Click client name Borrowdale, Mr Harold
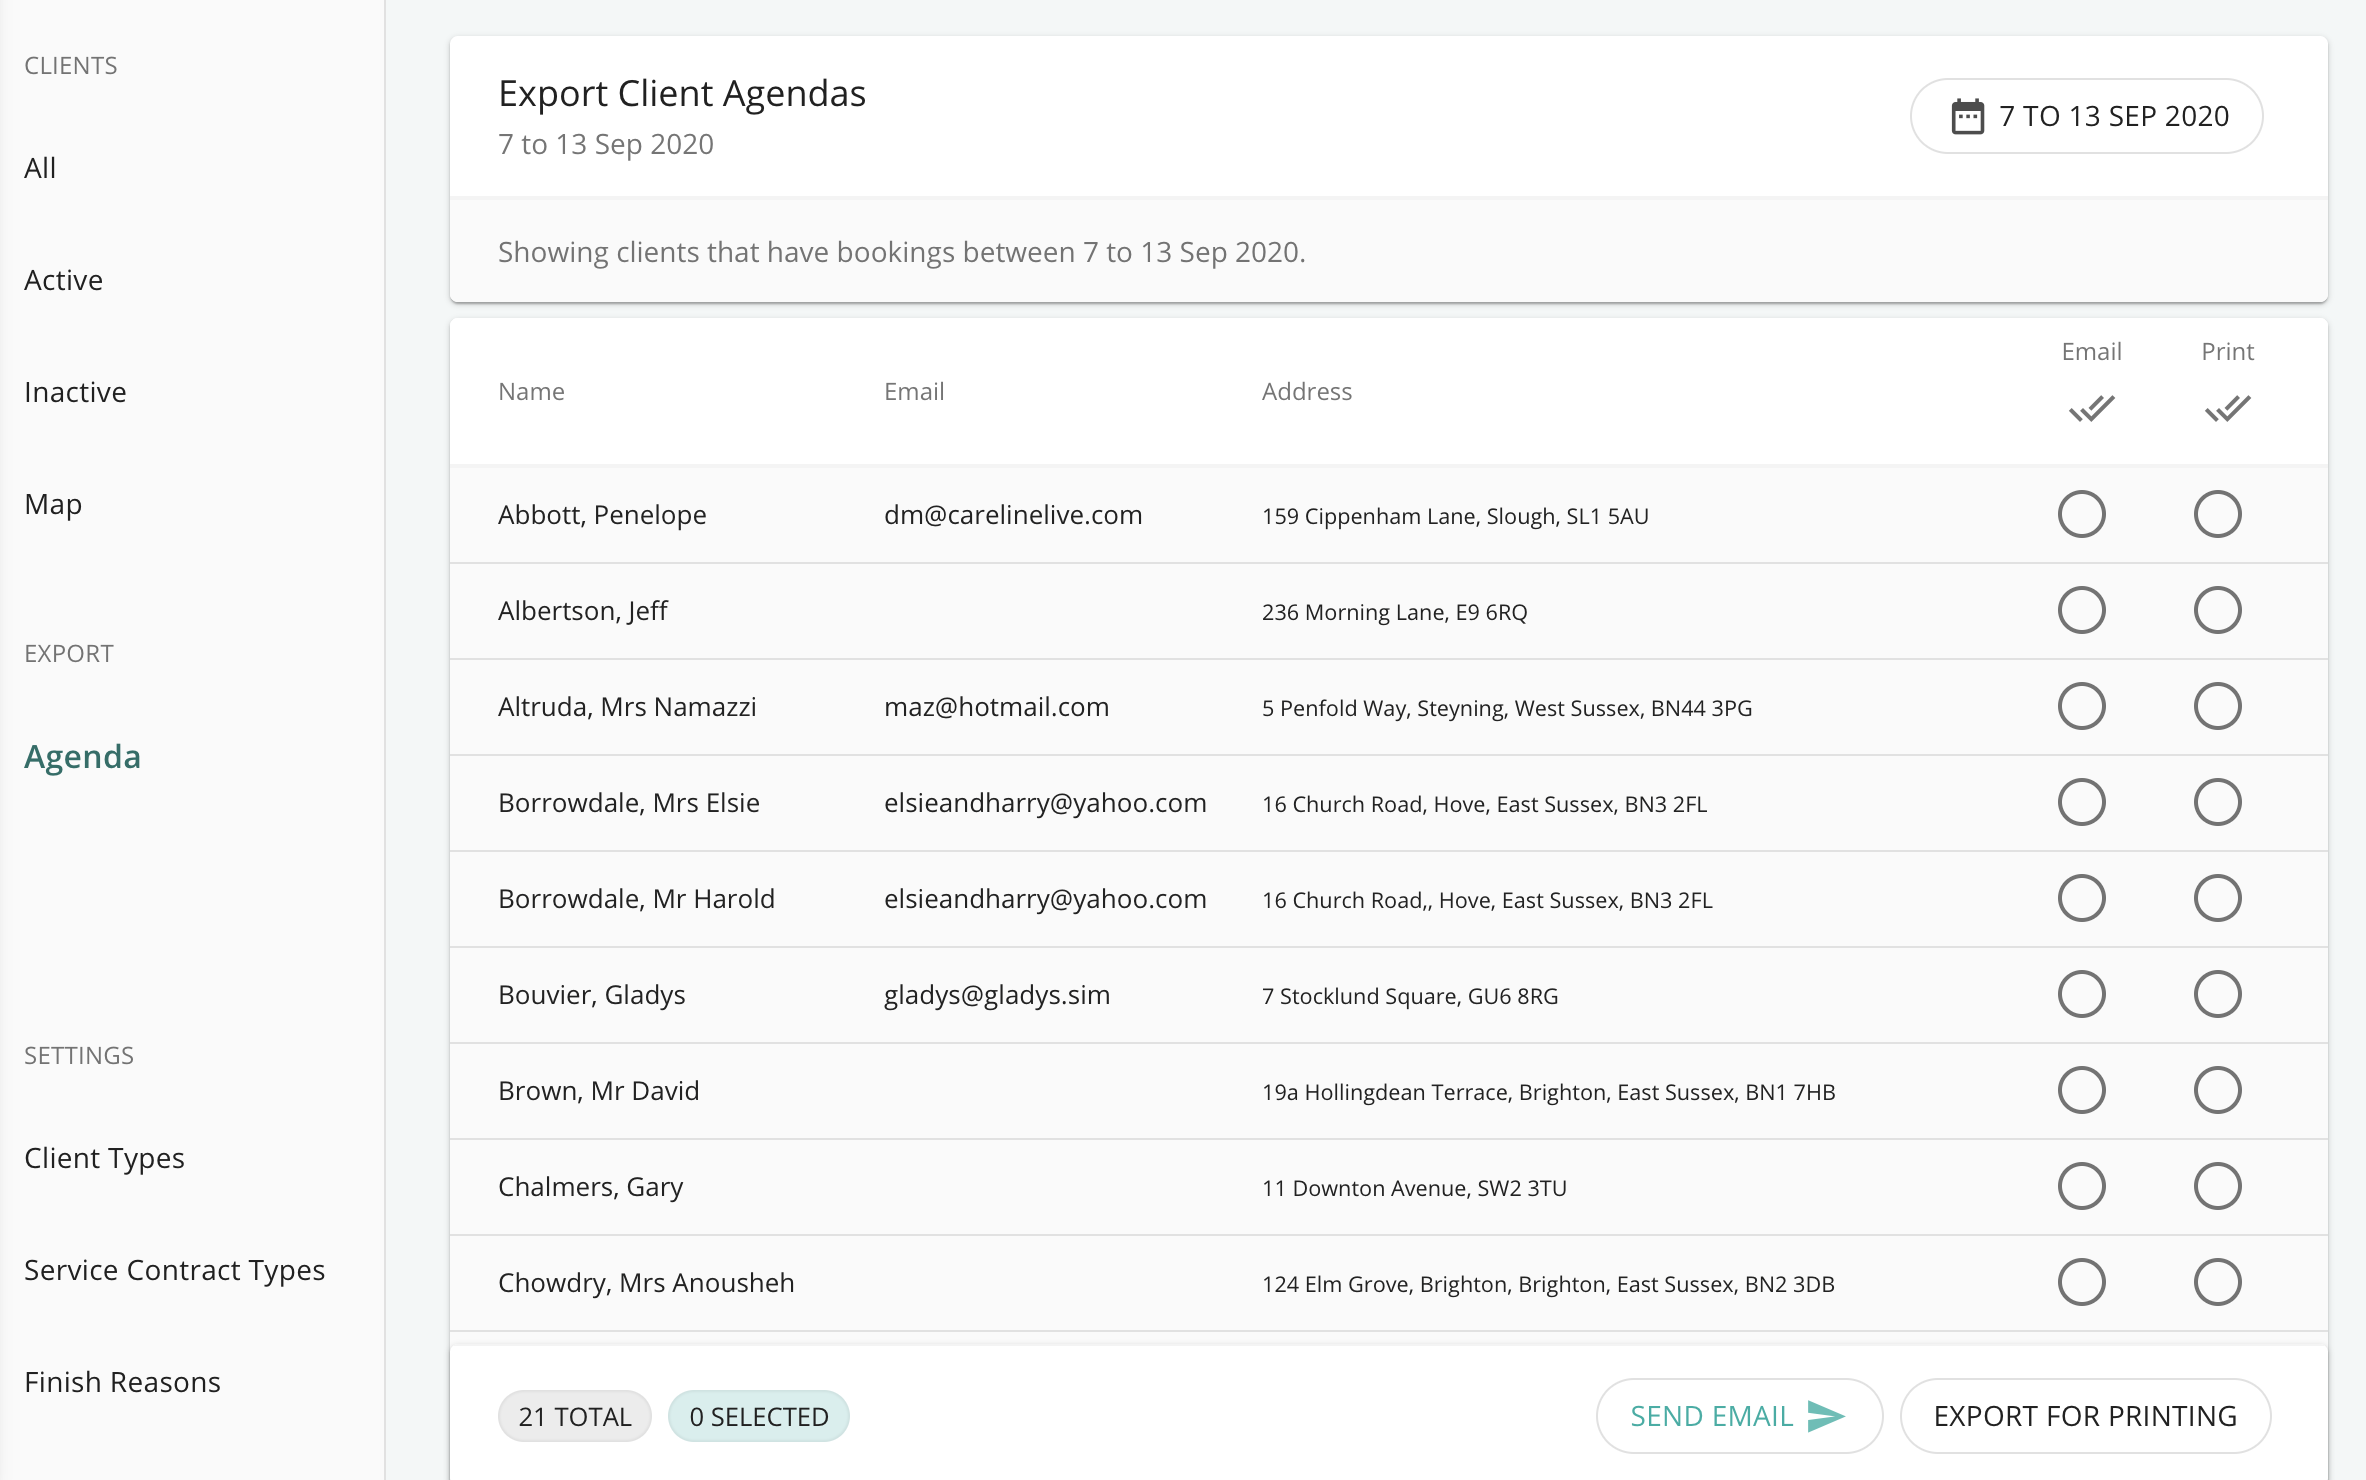This screenshot has height=1480, width=2366. pyautogui.click(x=636, y=899)
